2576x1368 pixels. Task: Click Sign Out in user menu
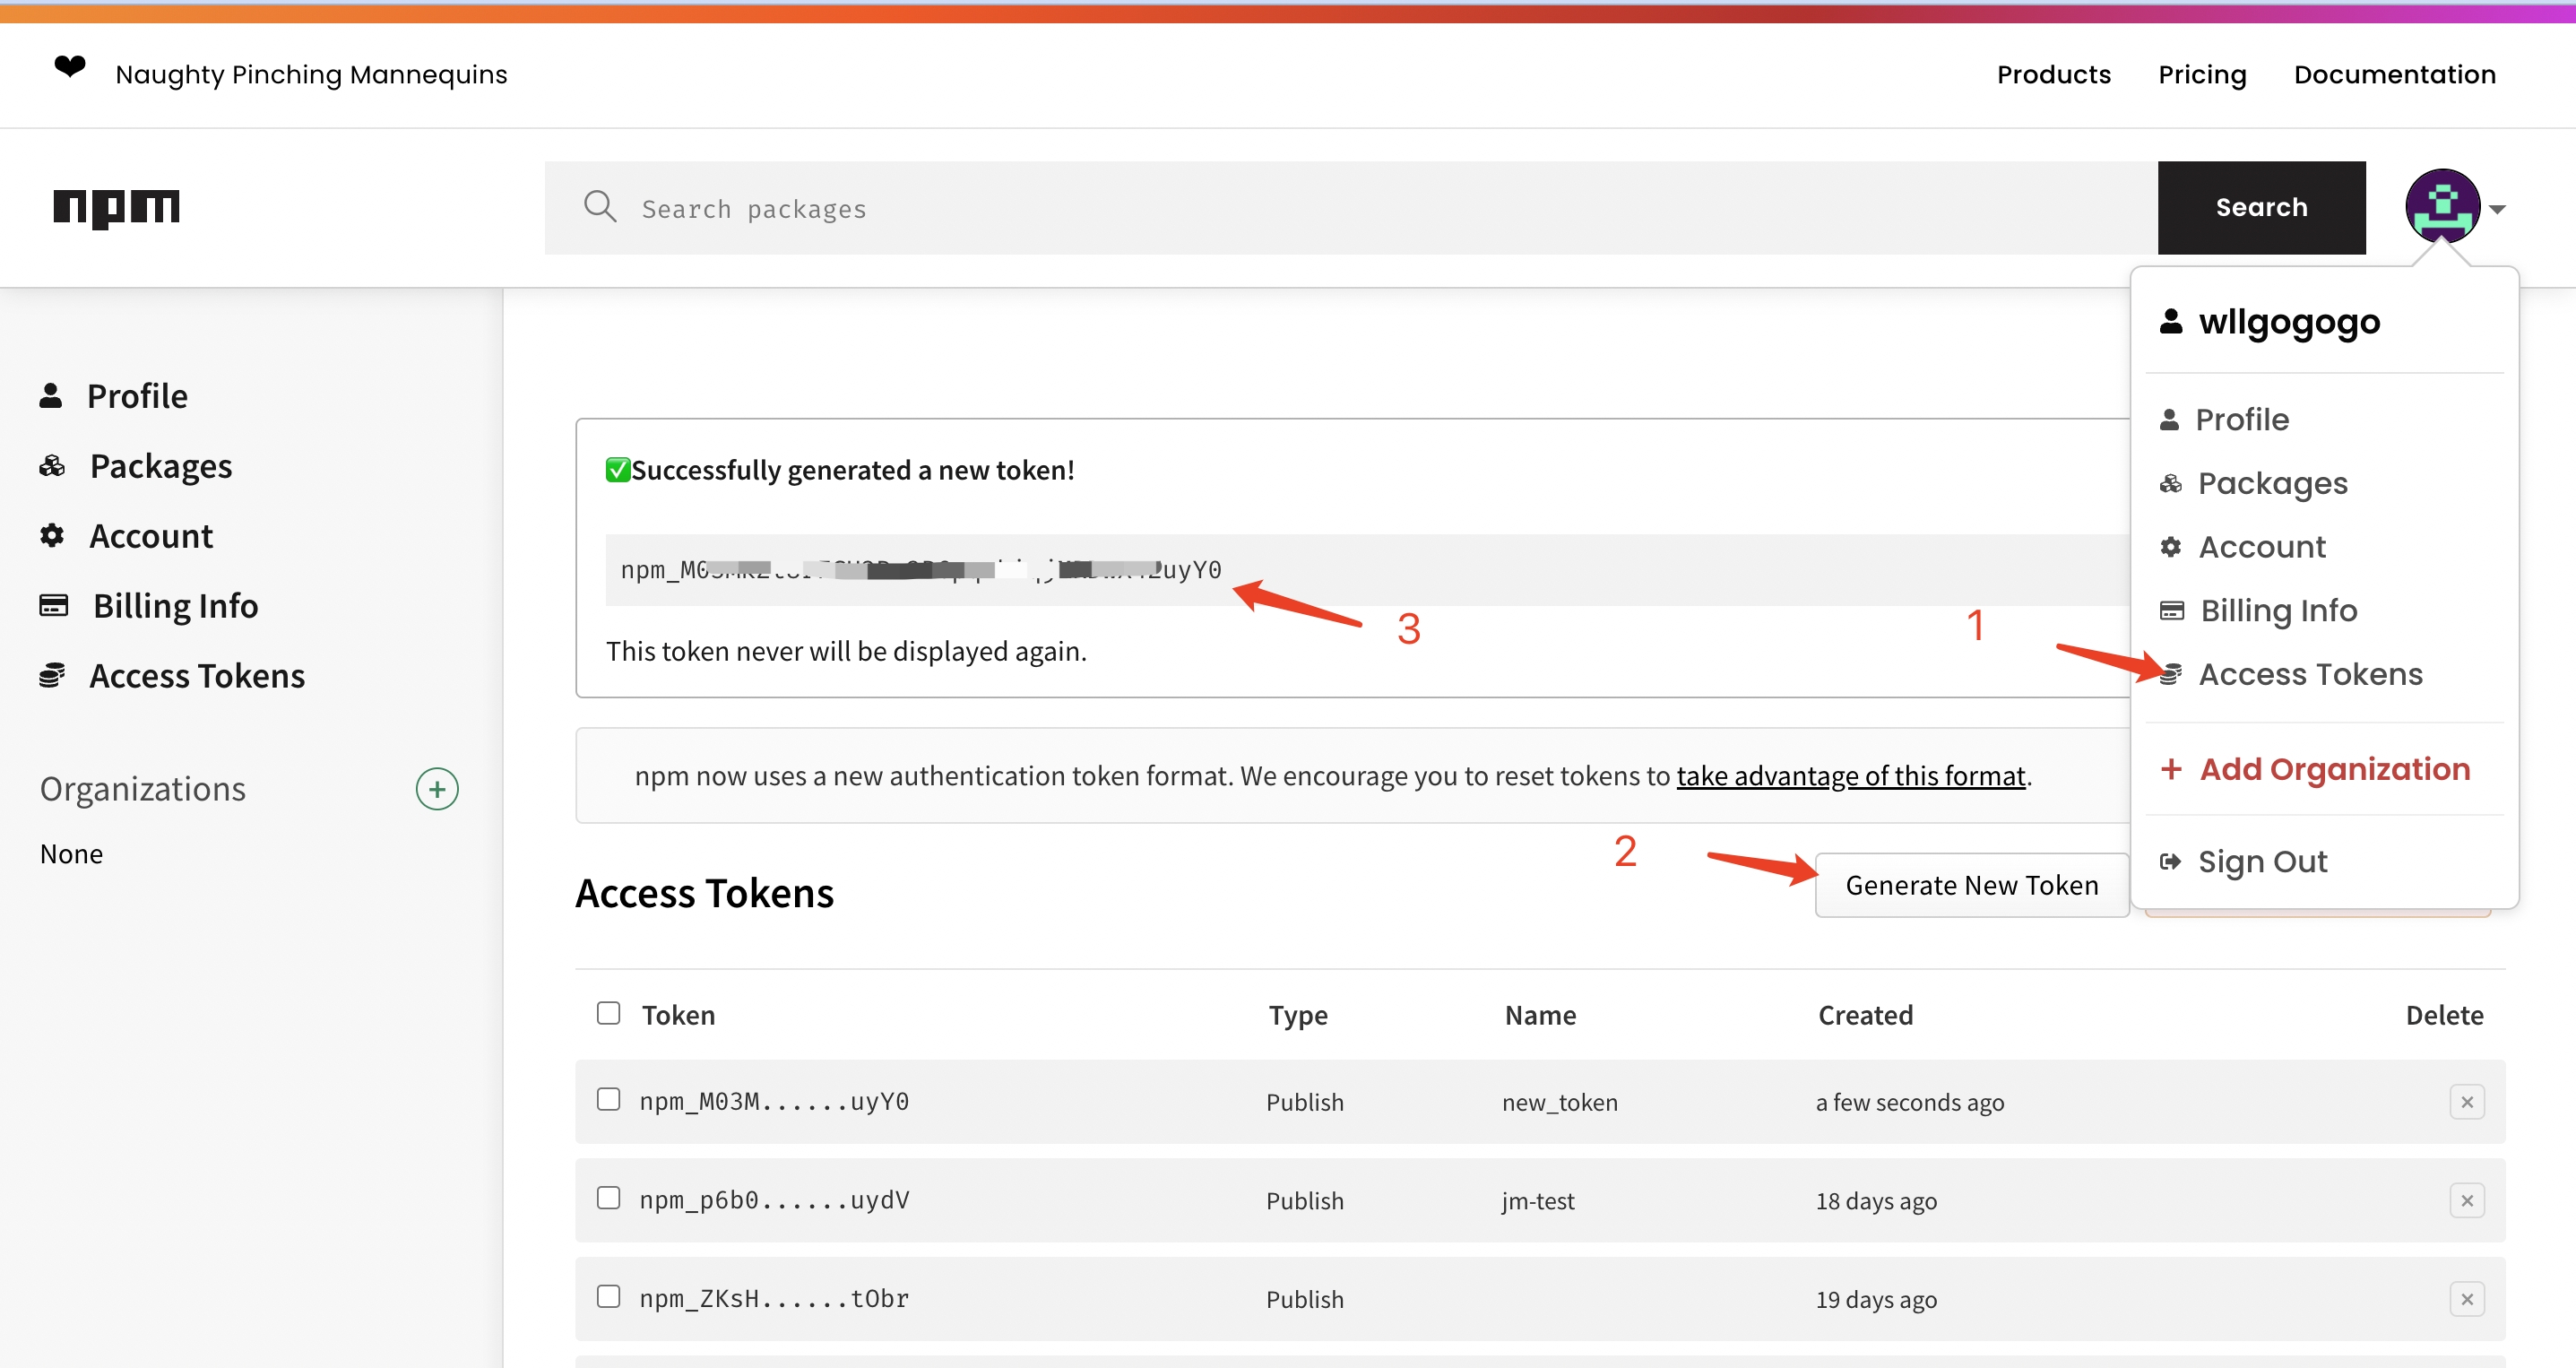[x=2244, y=862]
